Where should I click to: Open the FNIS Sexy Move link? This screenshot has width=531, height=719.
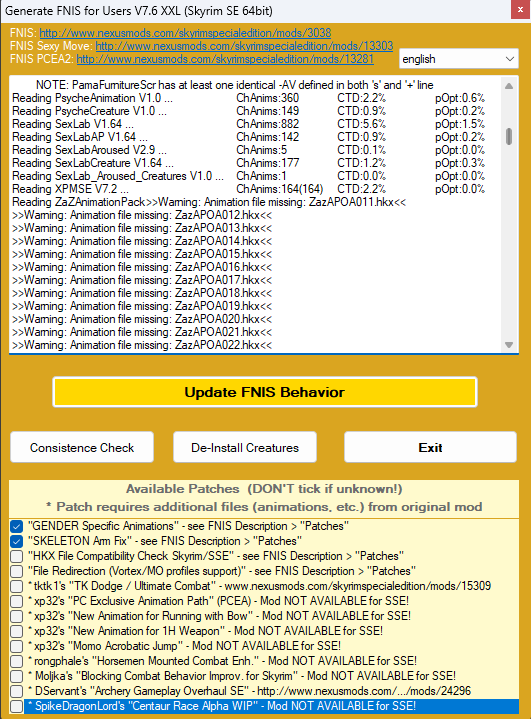coord(244,46)
